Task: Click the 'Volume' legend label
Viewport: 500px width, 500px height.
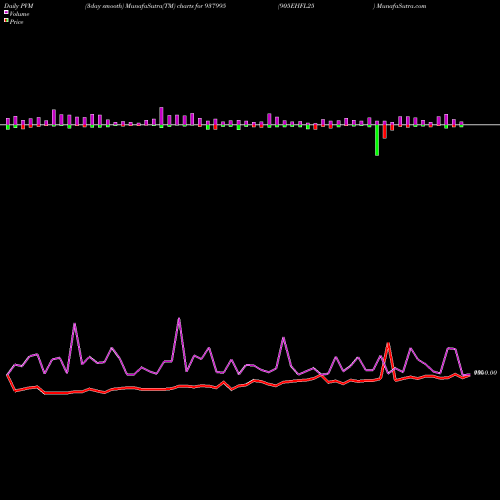Action: (x=19, y=14)
